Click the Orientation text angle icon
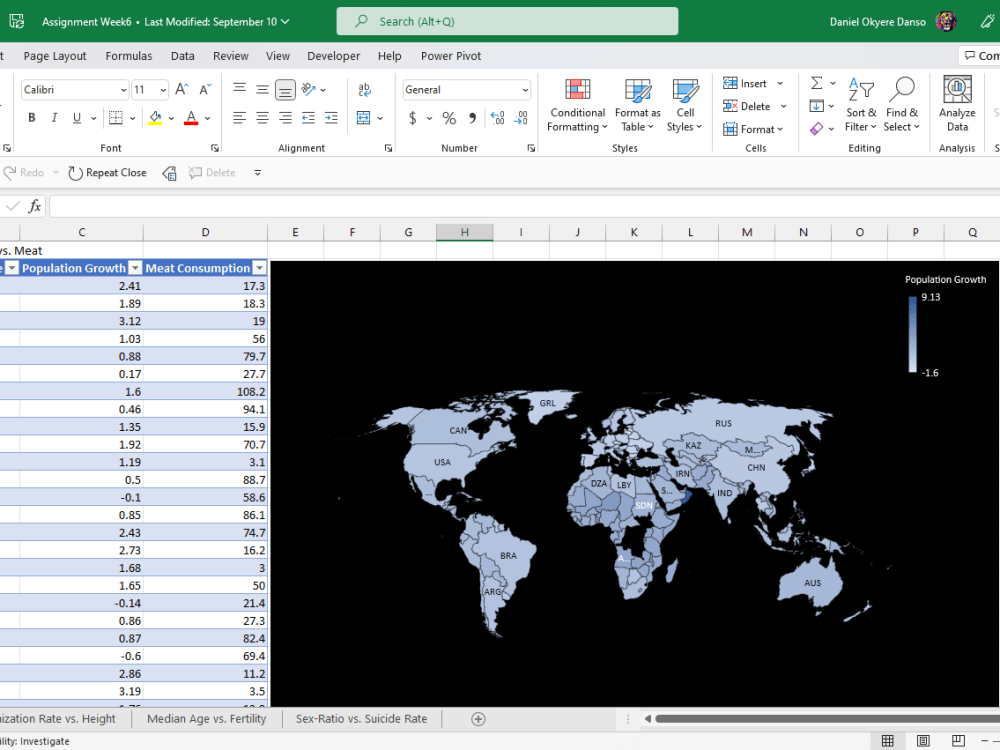Screen dimensions: 1000x750 [x=309, y=89]
